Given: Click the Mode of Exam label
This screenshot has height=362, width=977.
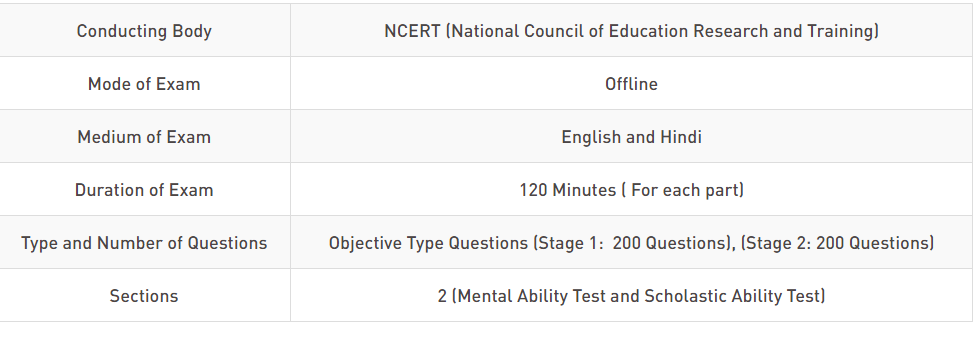Looking at the screenshot, I should click(144, 84).
